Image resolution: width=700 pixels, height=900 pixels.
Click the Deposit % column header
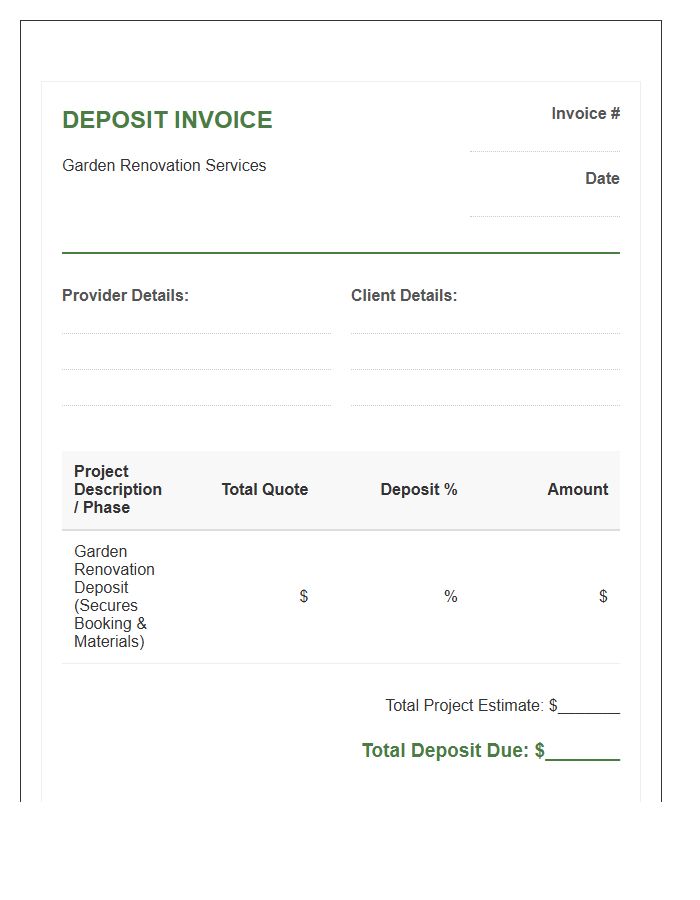[419, 490]
